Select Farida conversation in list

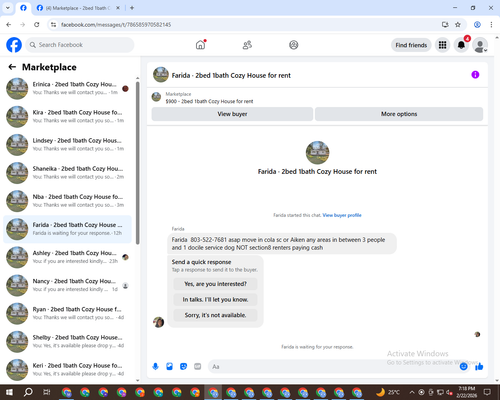click(67, 229)
